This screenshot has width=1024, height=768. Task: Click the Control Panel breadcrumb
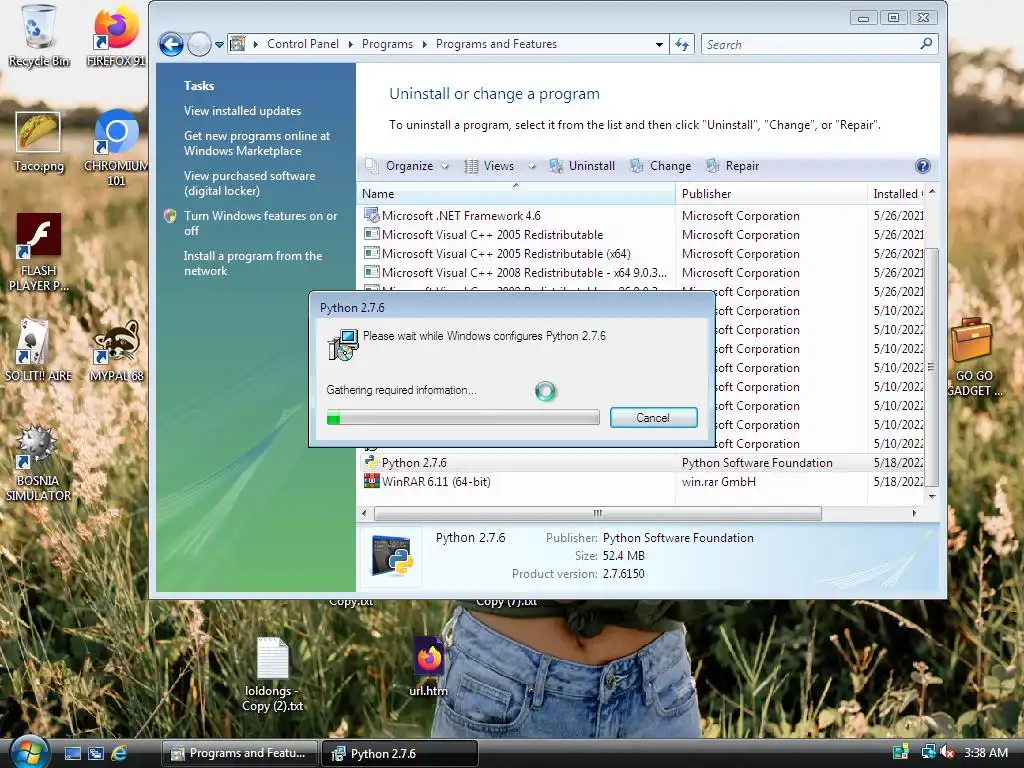click(x=303, y=44)
